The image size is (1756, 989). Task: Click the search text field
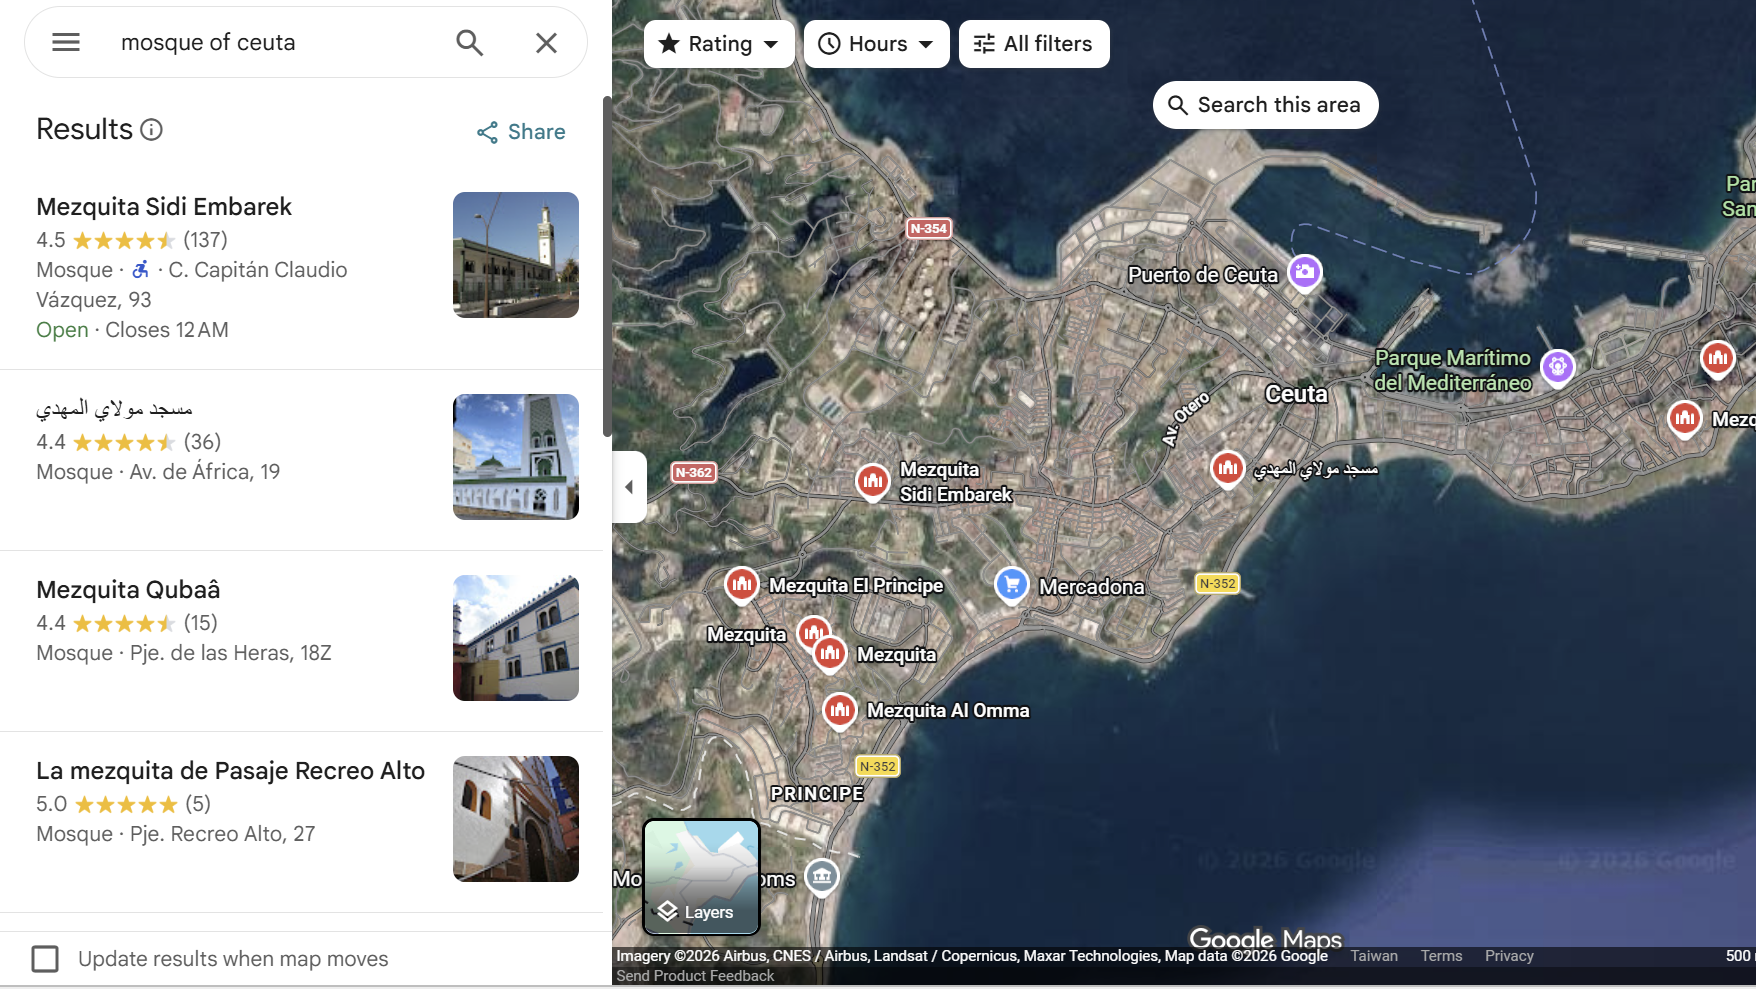point(275,42)
